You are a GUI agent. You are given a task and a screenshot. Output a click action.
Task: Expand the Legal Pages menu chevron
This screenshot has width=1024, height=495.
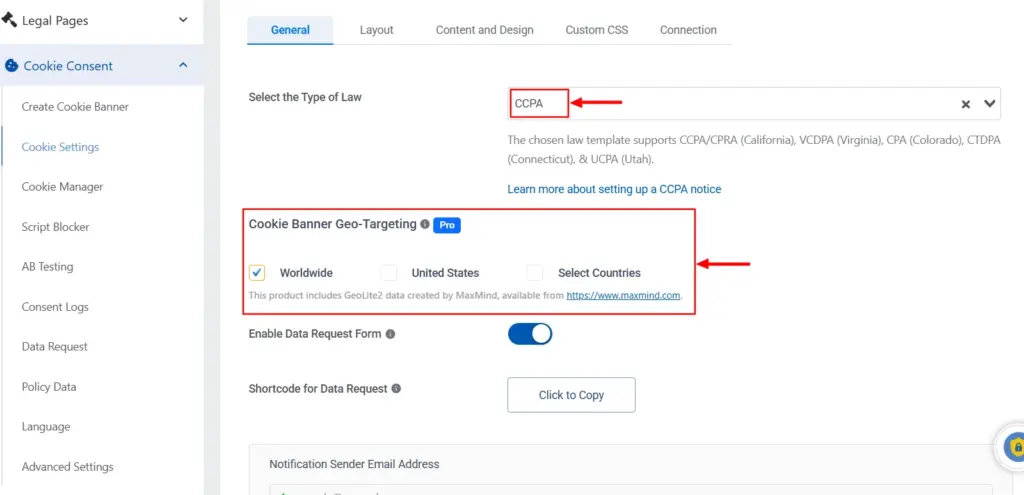[184, 20]
